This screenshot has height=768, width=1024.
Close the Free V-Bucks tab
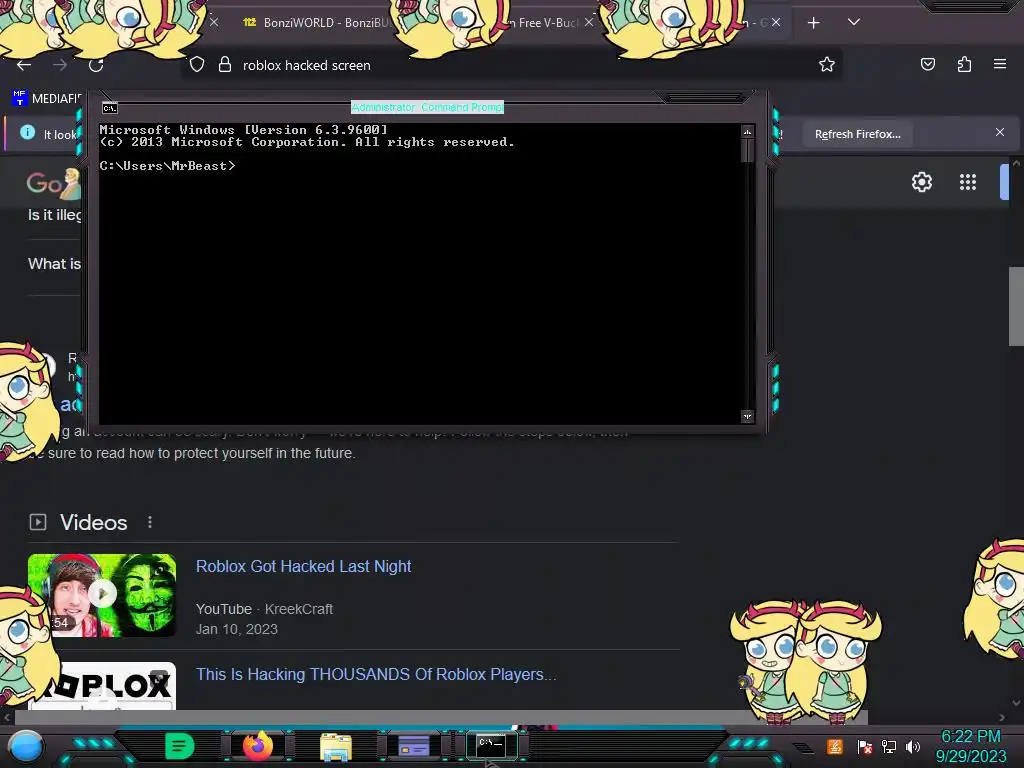click(588, 22)
